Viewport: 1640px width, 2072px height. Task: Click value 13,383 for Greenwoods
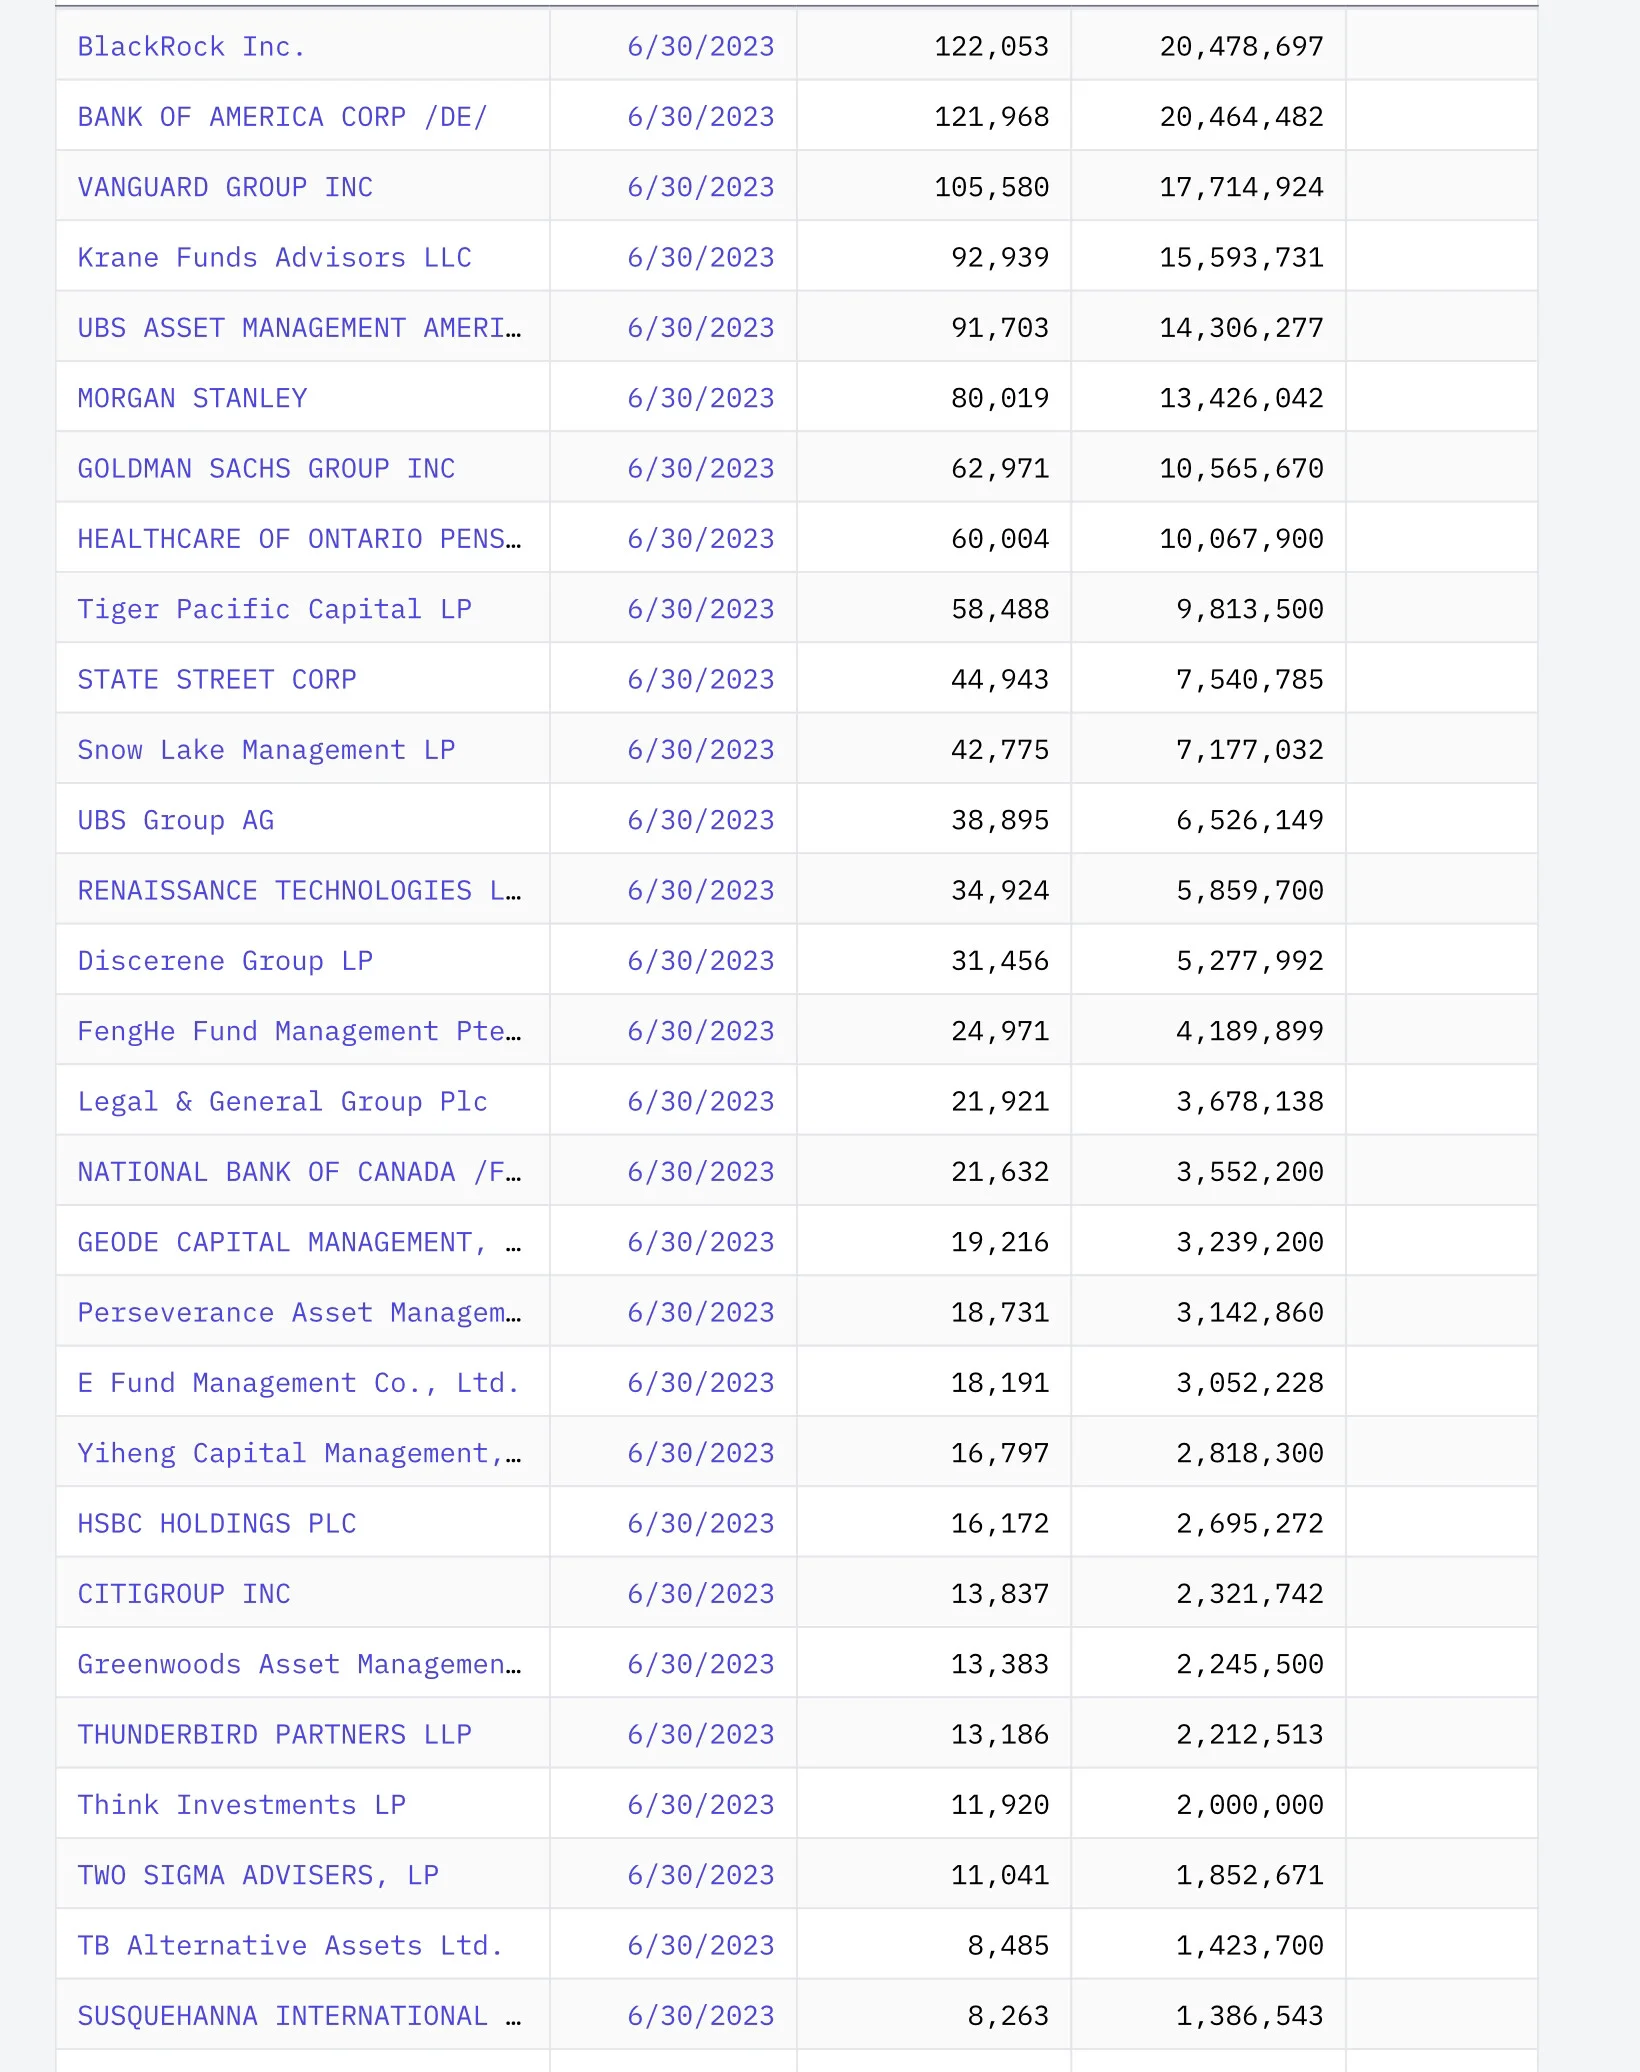point(1000,1664)
